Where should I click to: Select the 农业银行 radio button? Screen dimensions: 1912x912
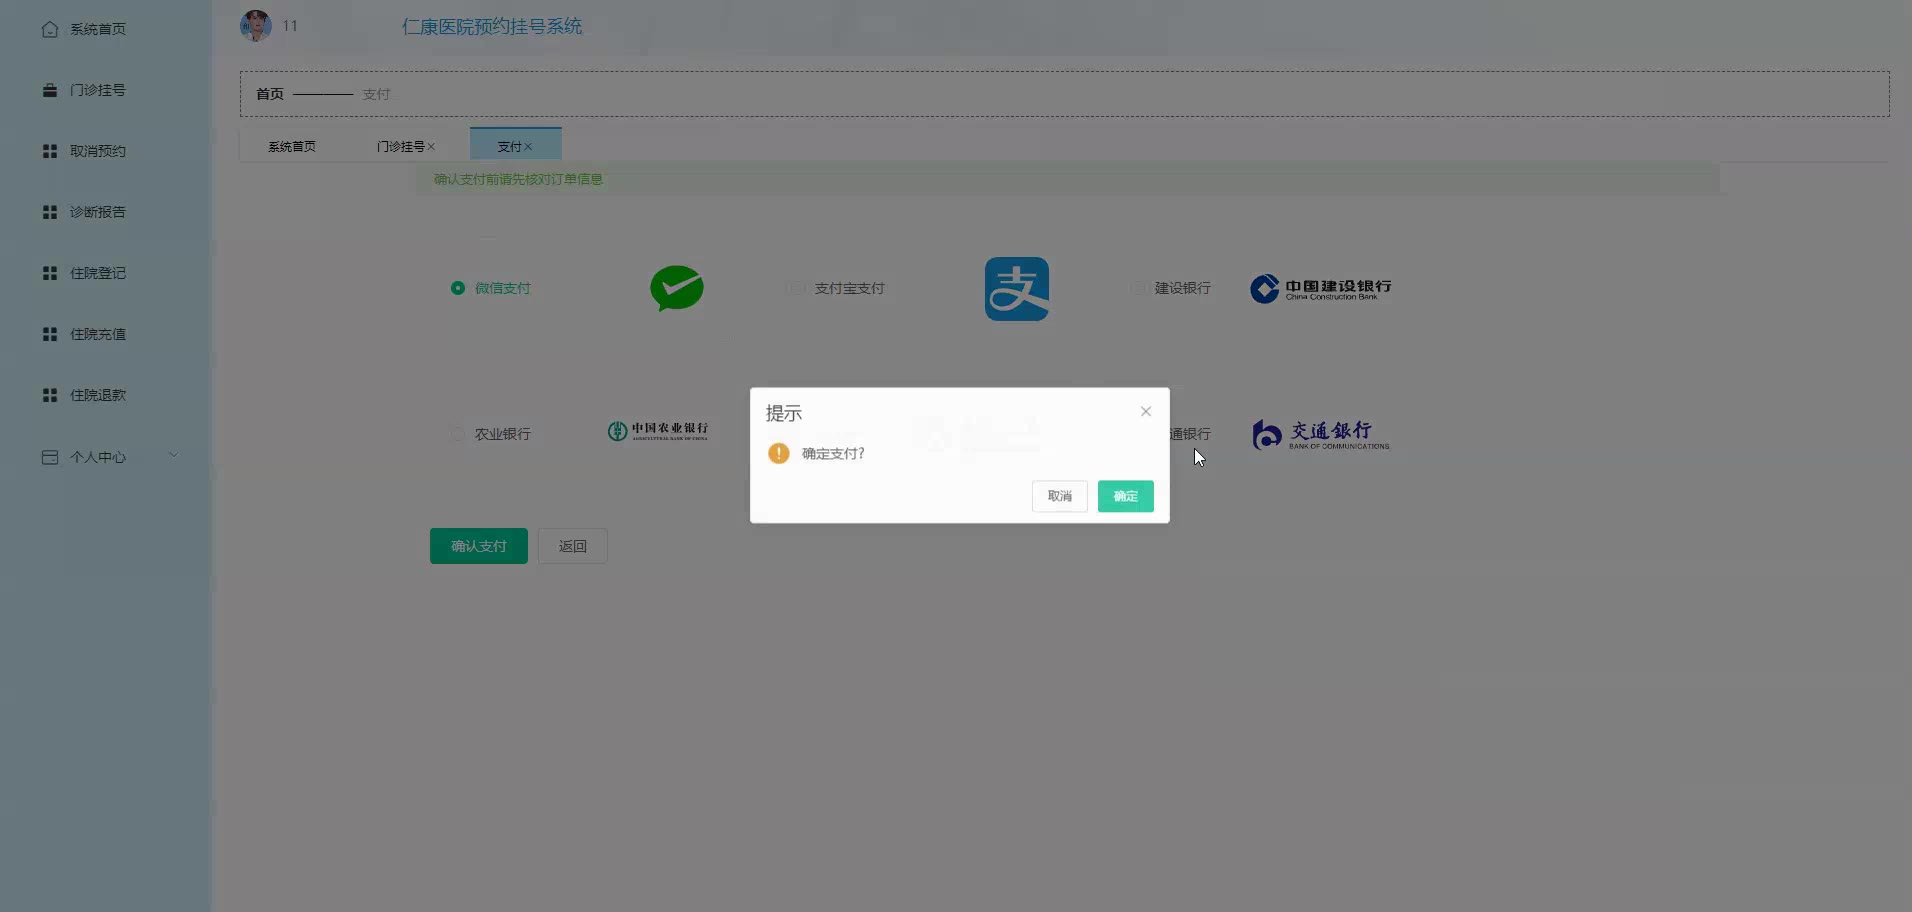(x=458, y=434)
